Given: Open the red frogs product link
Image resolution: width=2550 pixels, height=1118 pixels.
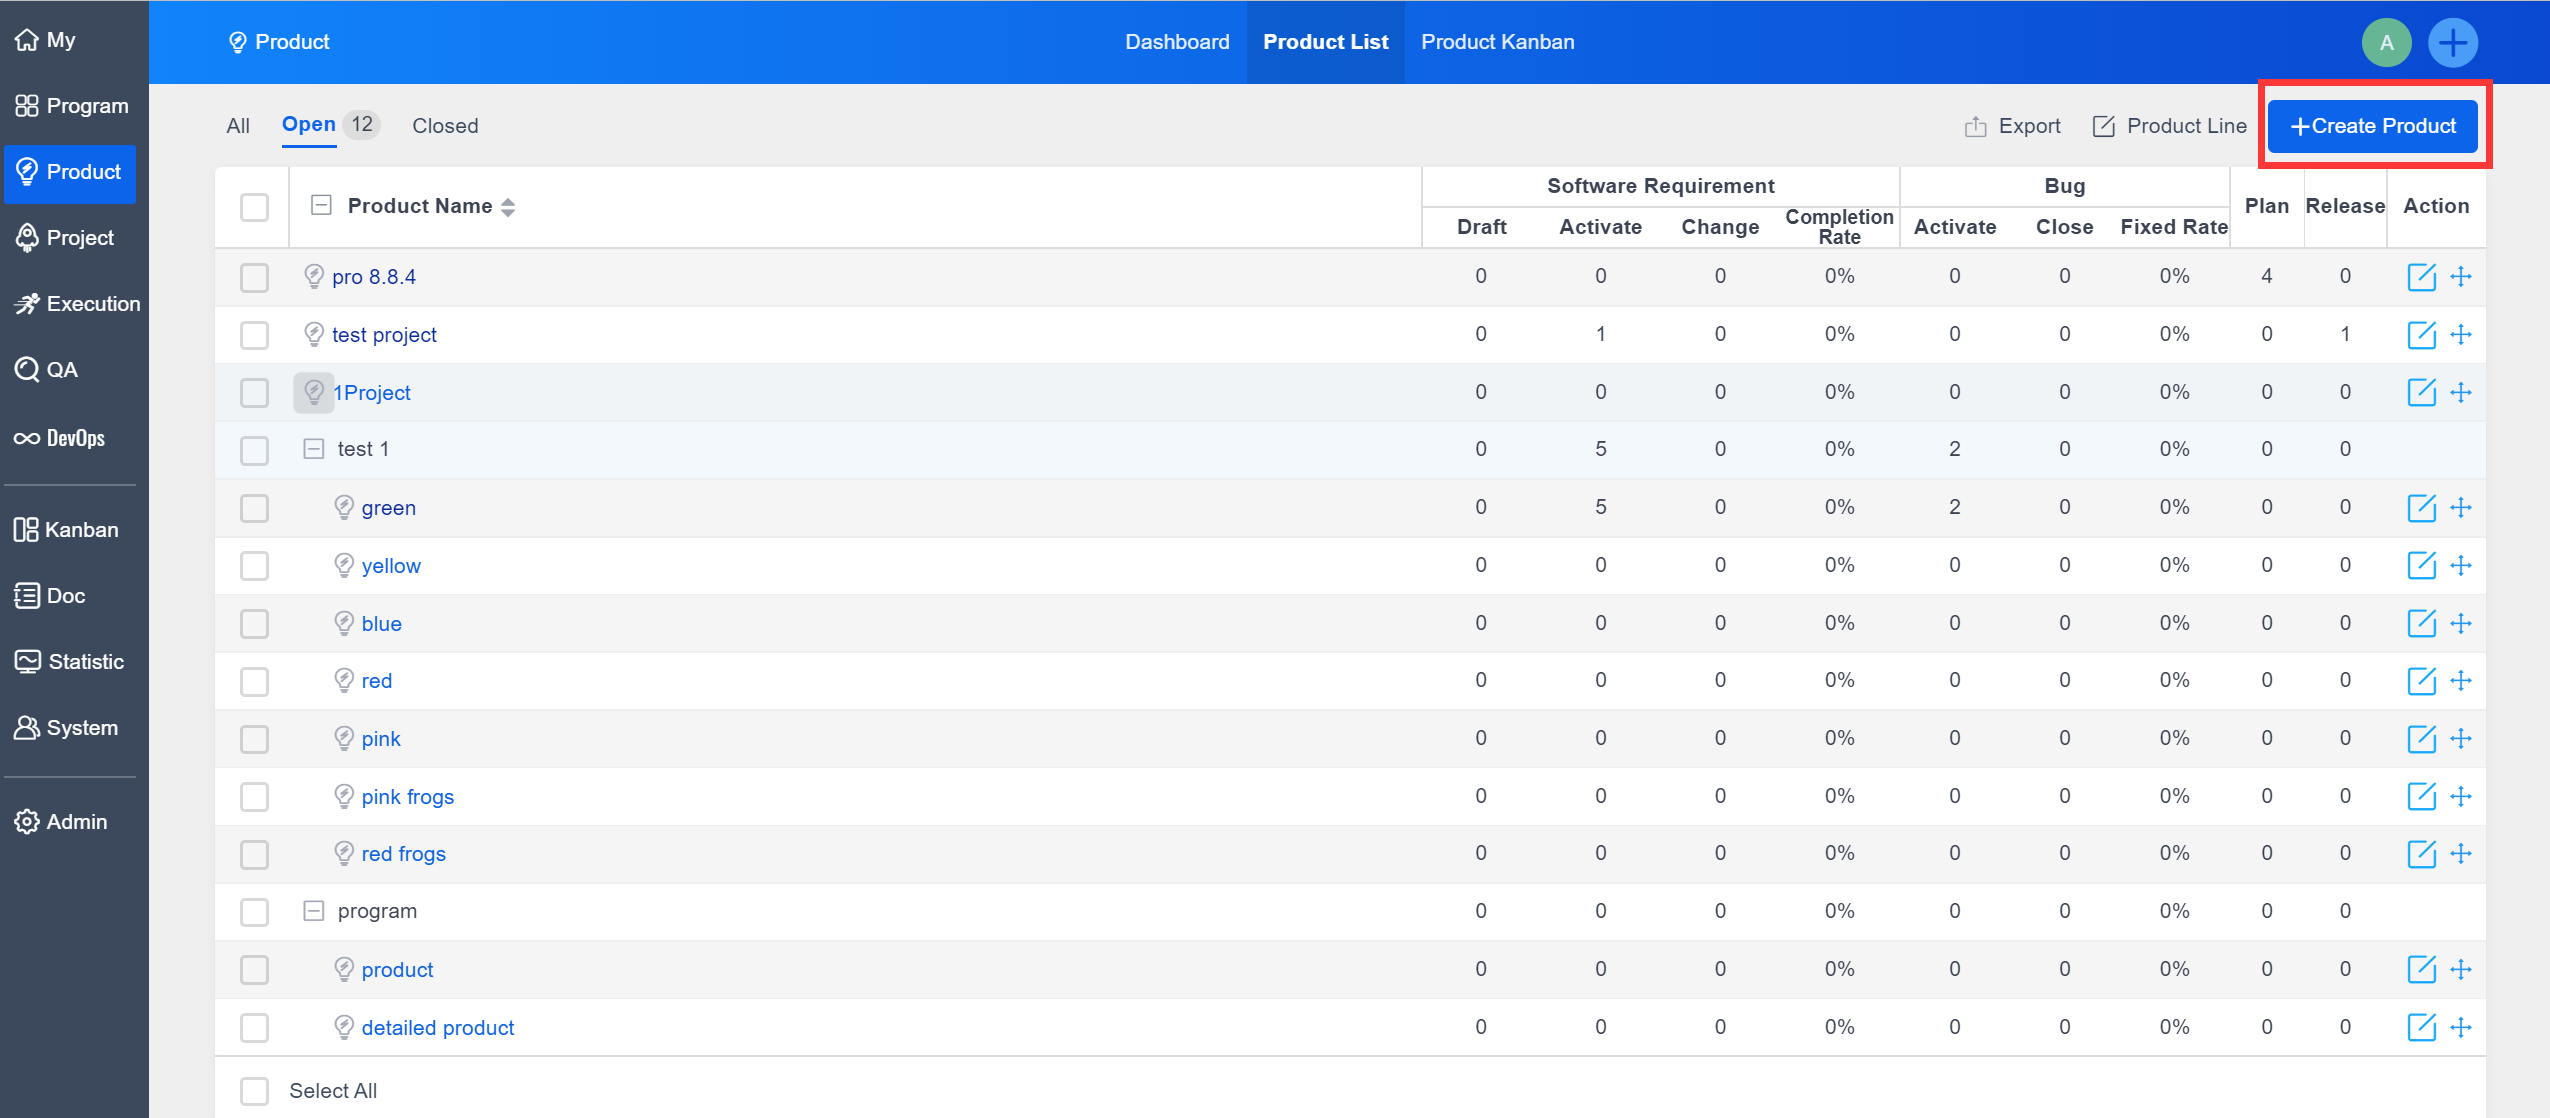Looking at the screenshot, I should click(403, 854).
